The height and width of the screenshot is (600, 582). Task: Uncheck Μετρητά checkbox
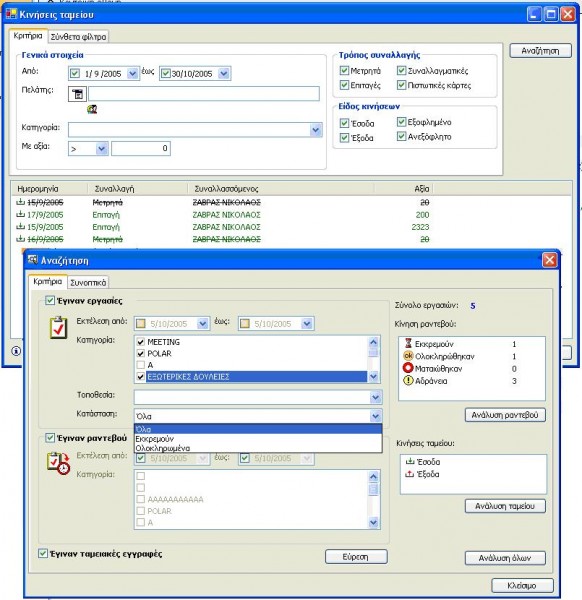tap(344, 70)
